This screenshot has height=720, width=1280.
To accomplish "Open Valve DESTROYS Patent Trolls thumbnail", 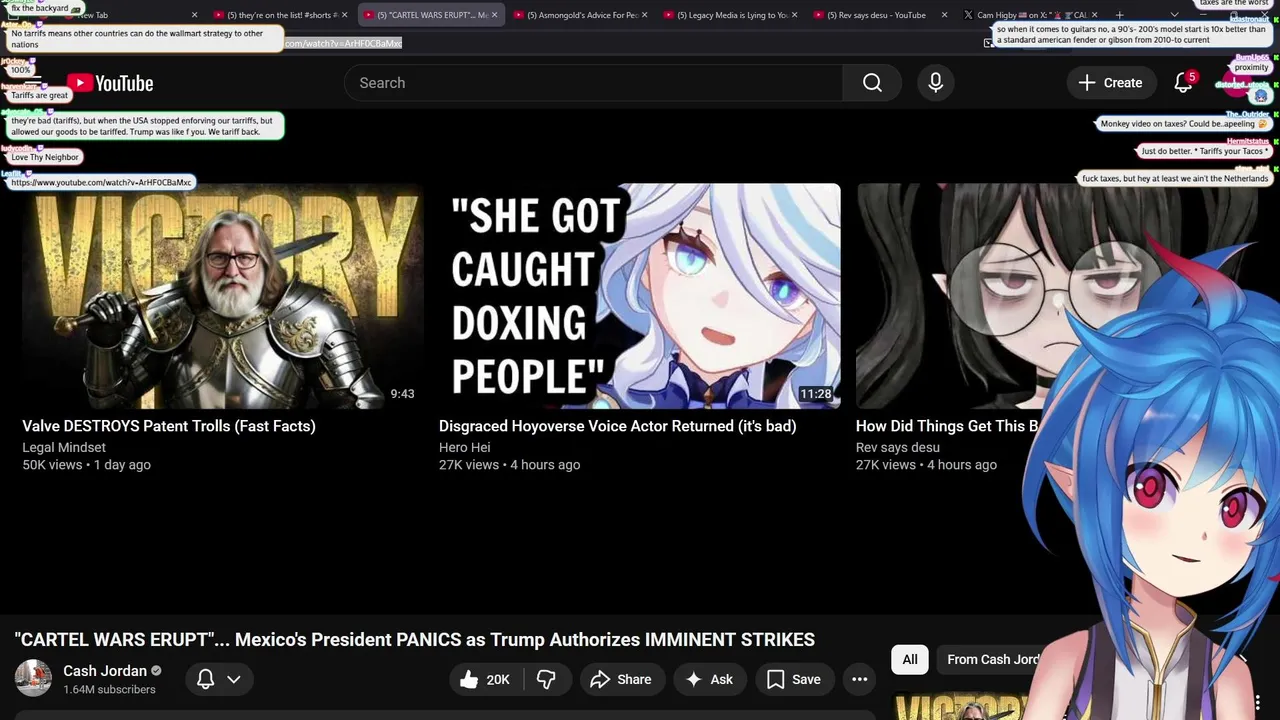I will 222,296.
